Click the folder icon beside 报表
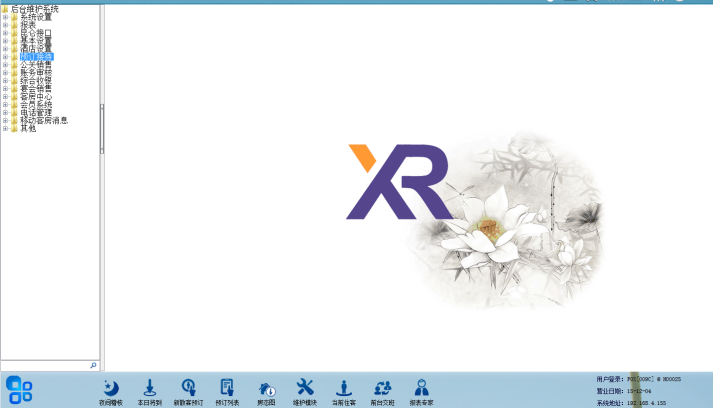713x408 pixels. click(x=14, y=25)
